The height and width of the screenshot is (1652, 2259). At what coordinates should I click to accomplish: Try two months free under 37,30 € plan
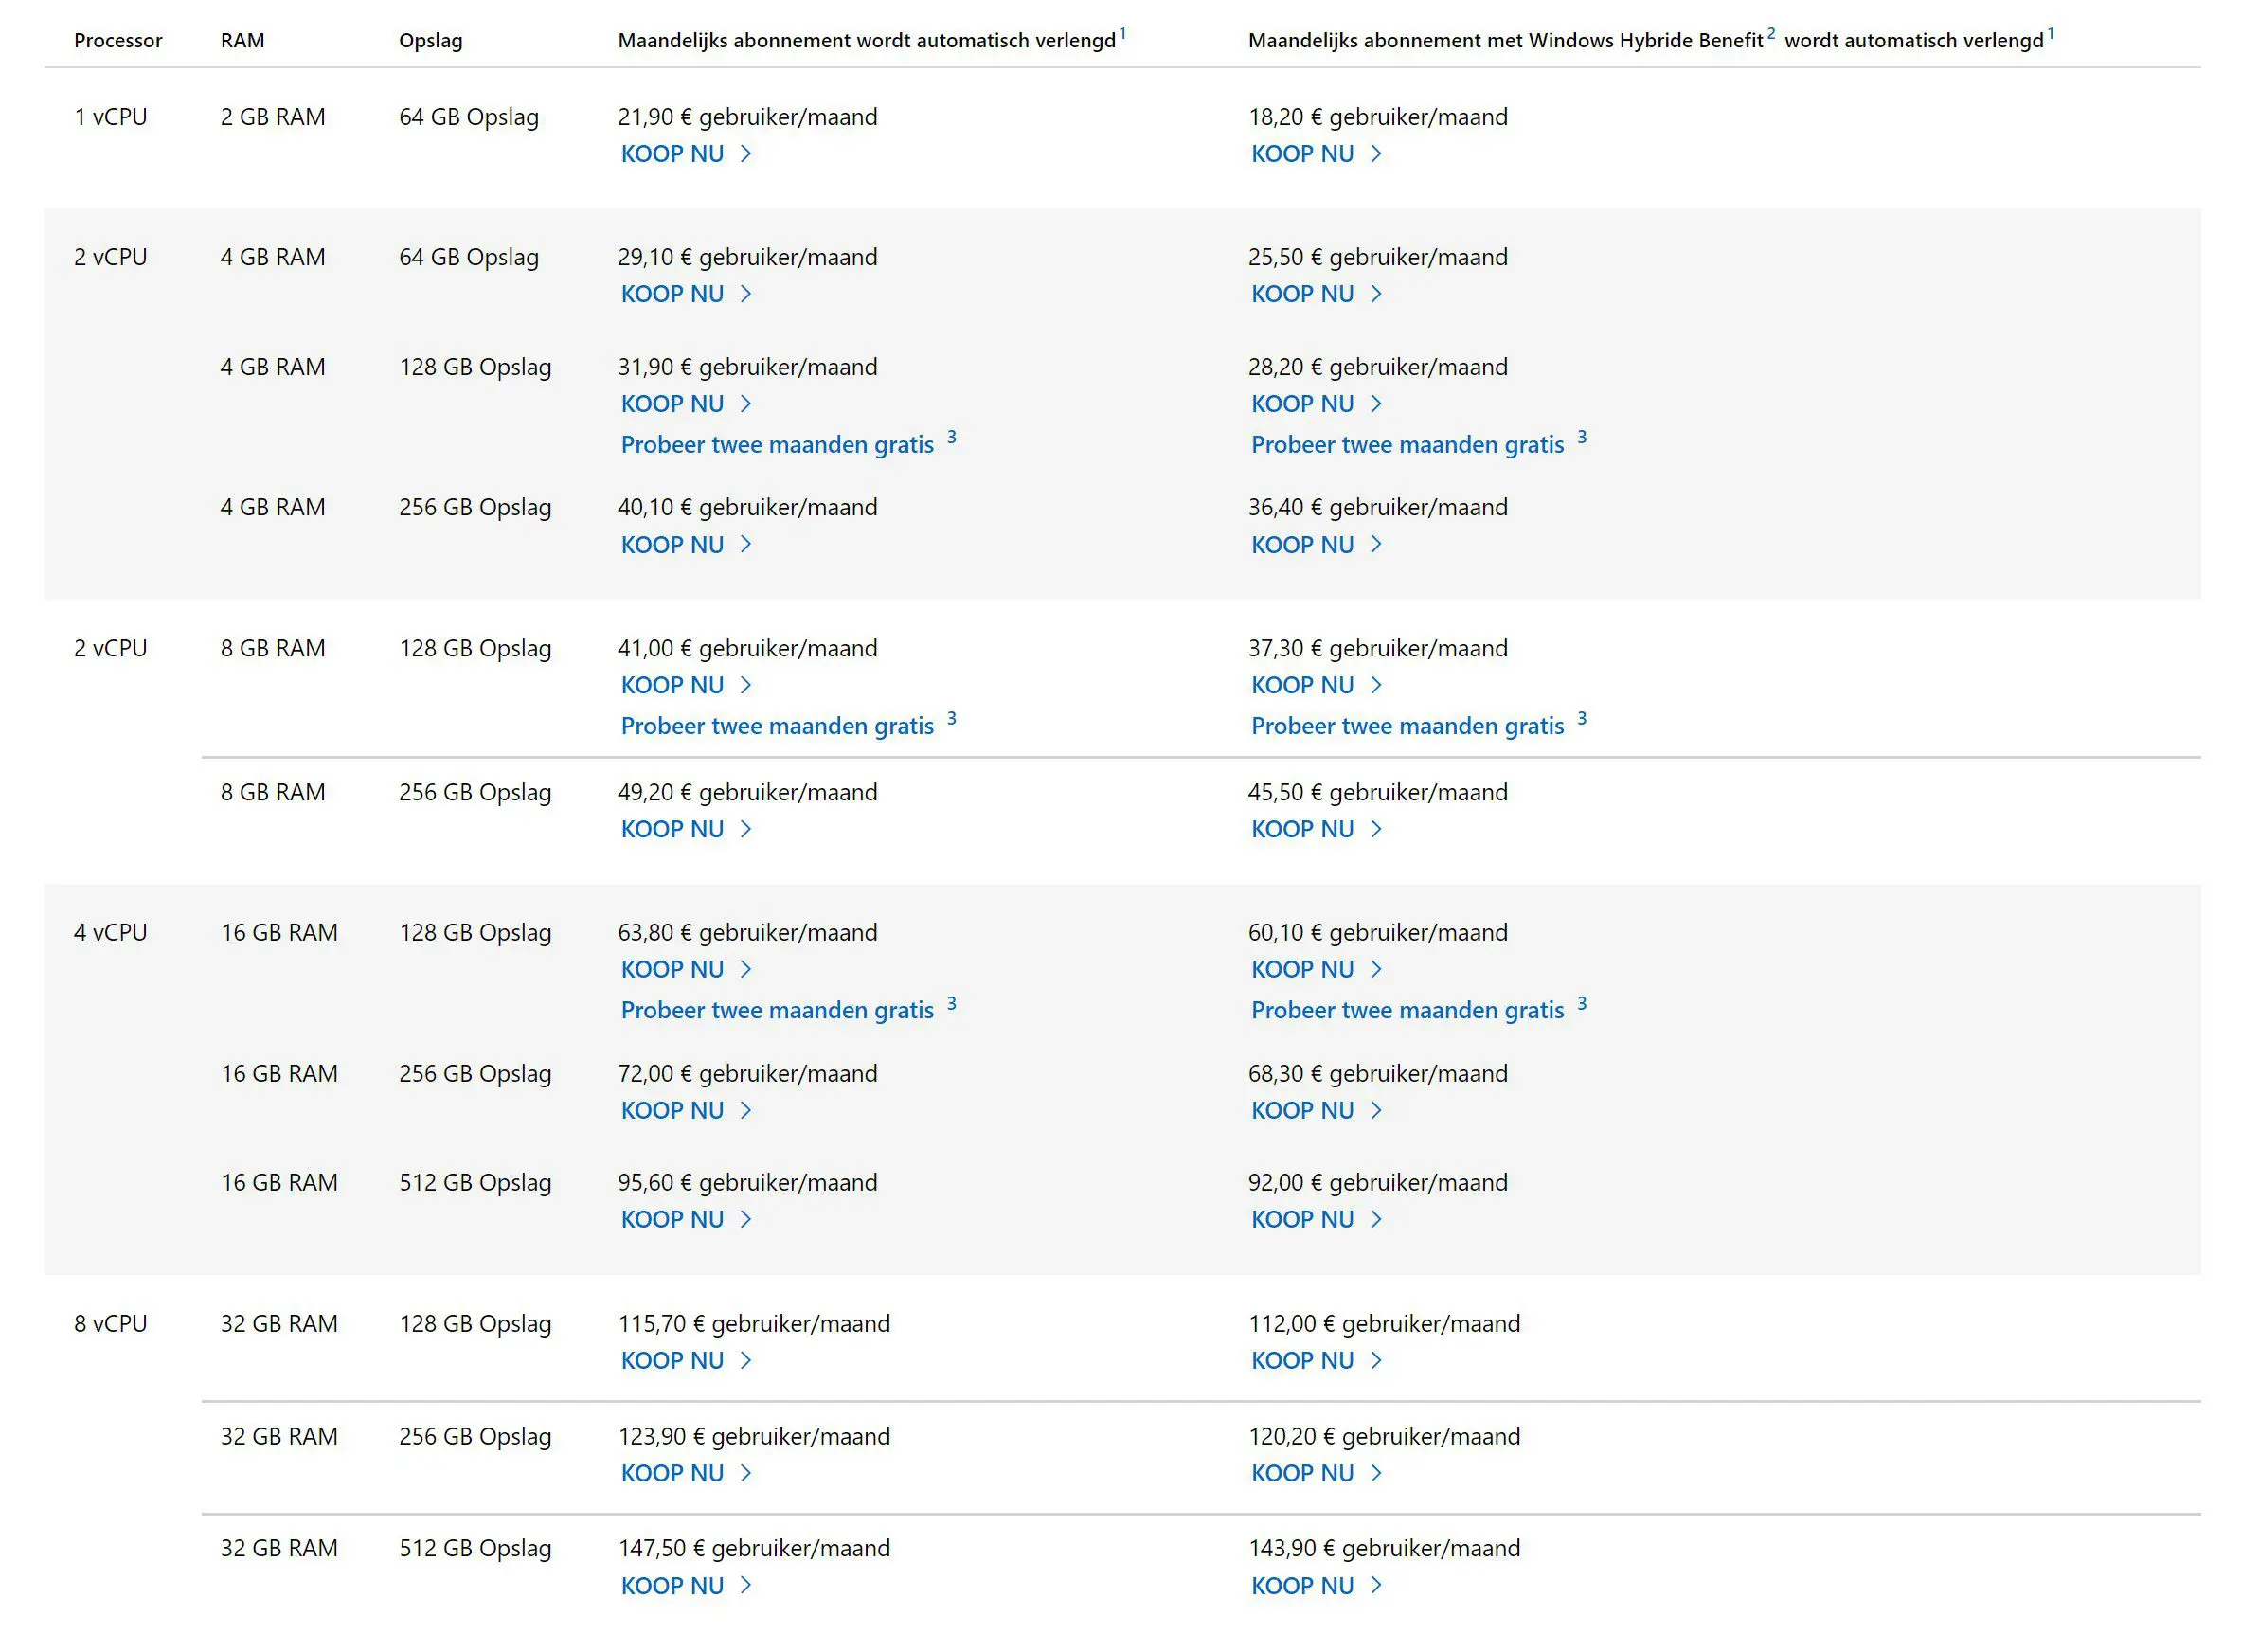pos(1407,726)
